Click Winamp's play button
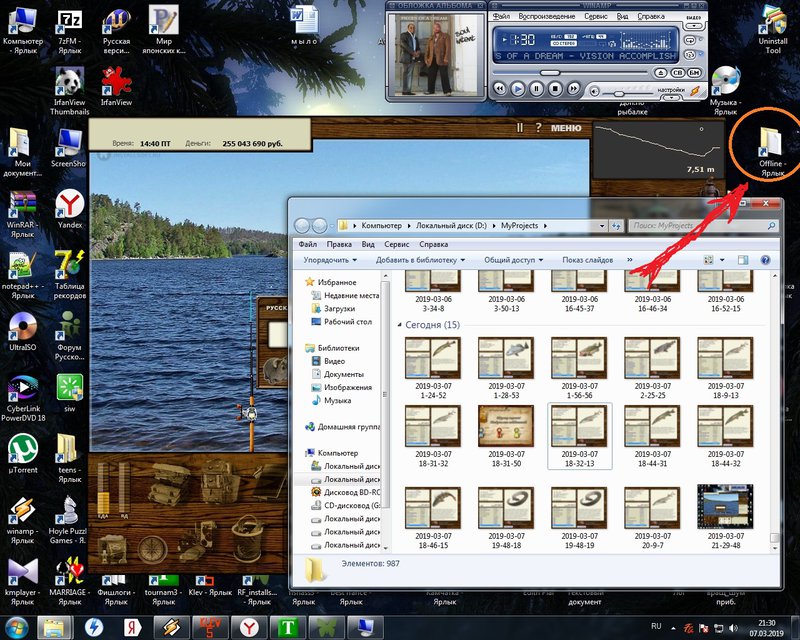800x640 pixels. click(x=518, y=89)
